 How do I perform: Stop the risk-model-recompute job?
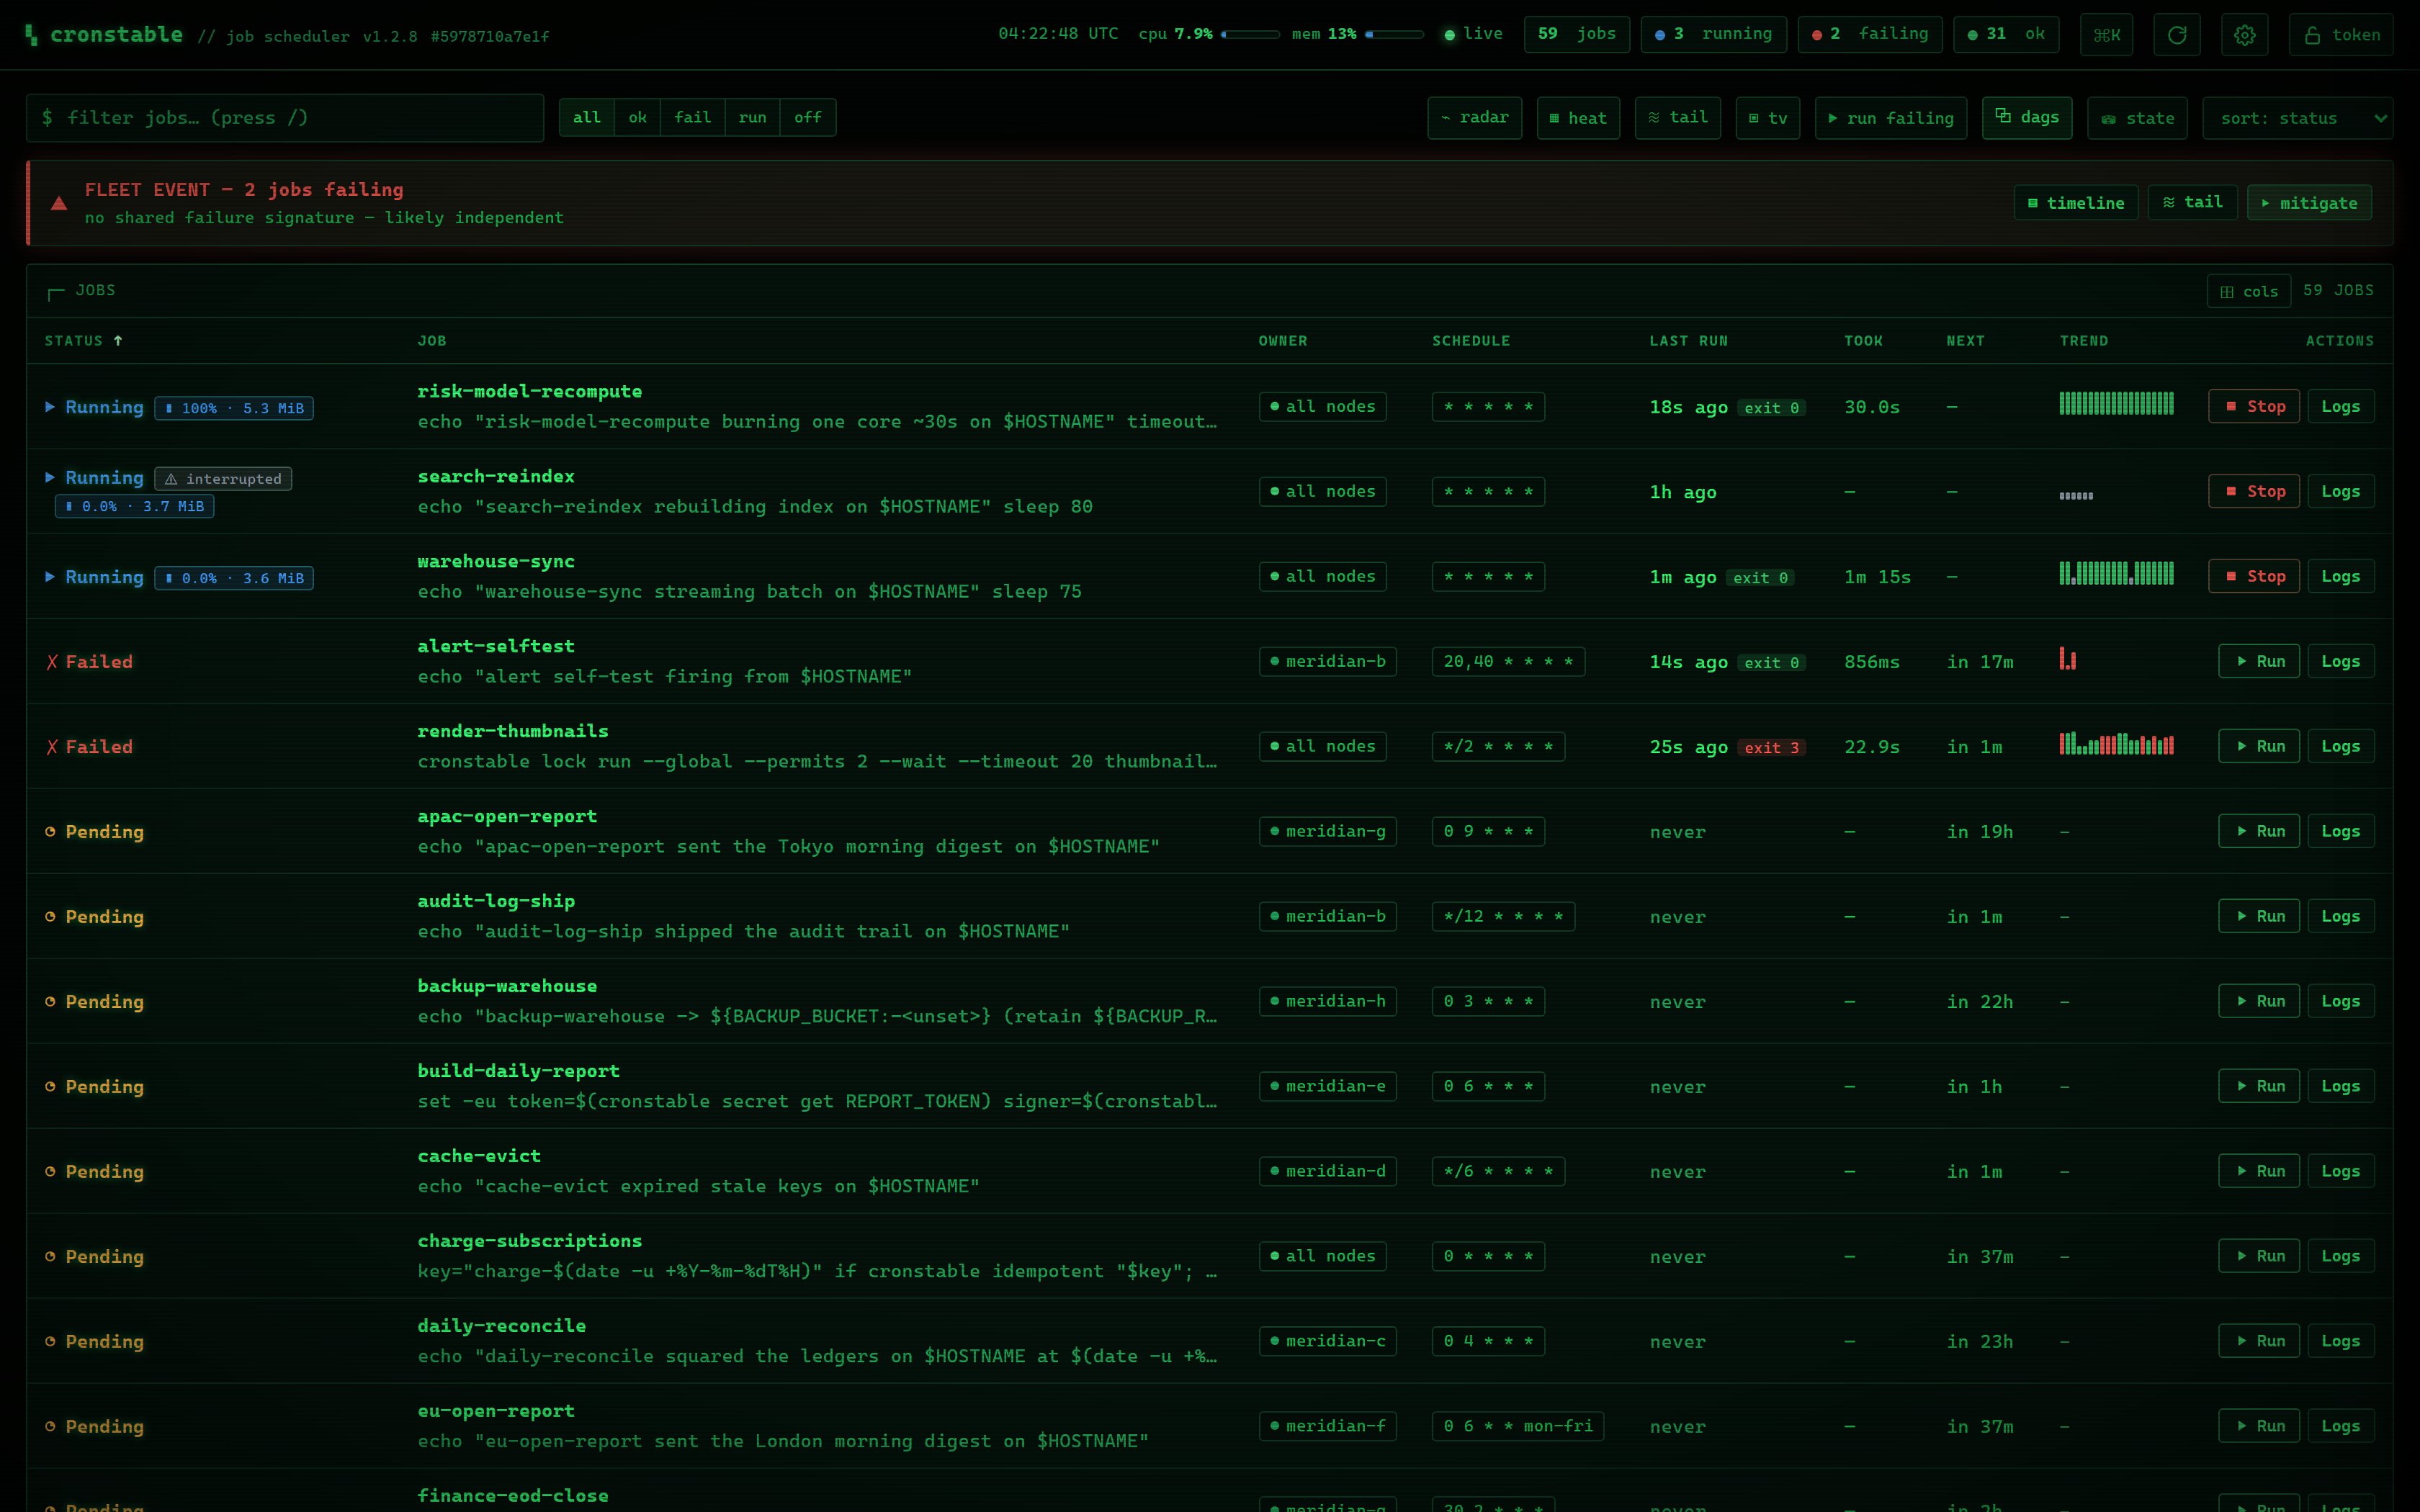pyautogui.click(x=2253, y=407)
